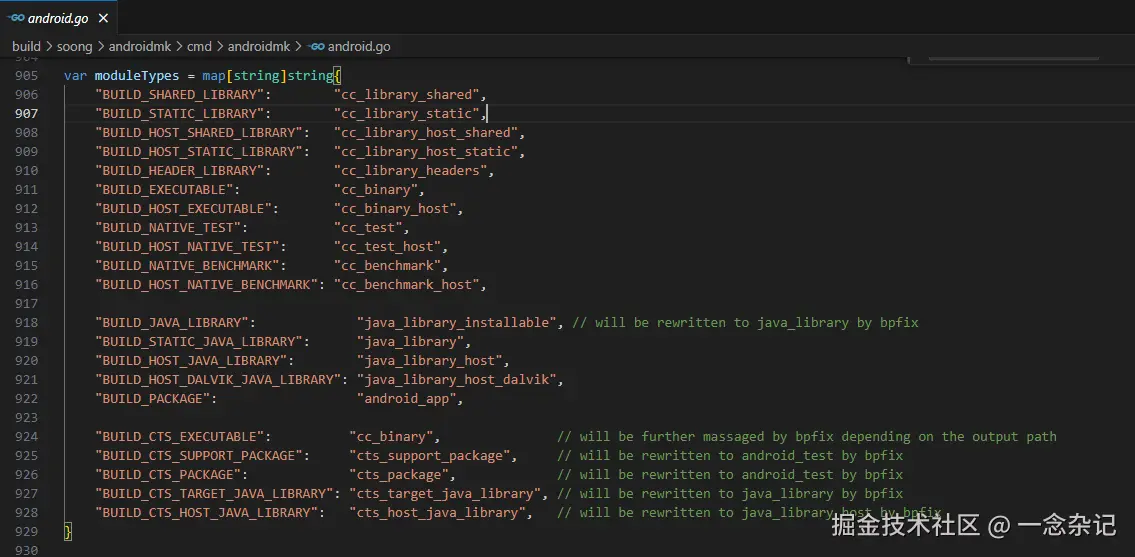This screenshot has width=1135, height=557.
Task: Select line number 917 in the gutter
Action: (27, 304)
